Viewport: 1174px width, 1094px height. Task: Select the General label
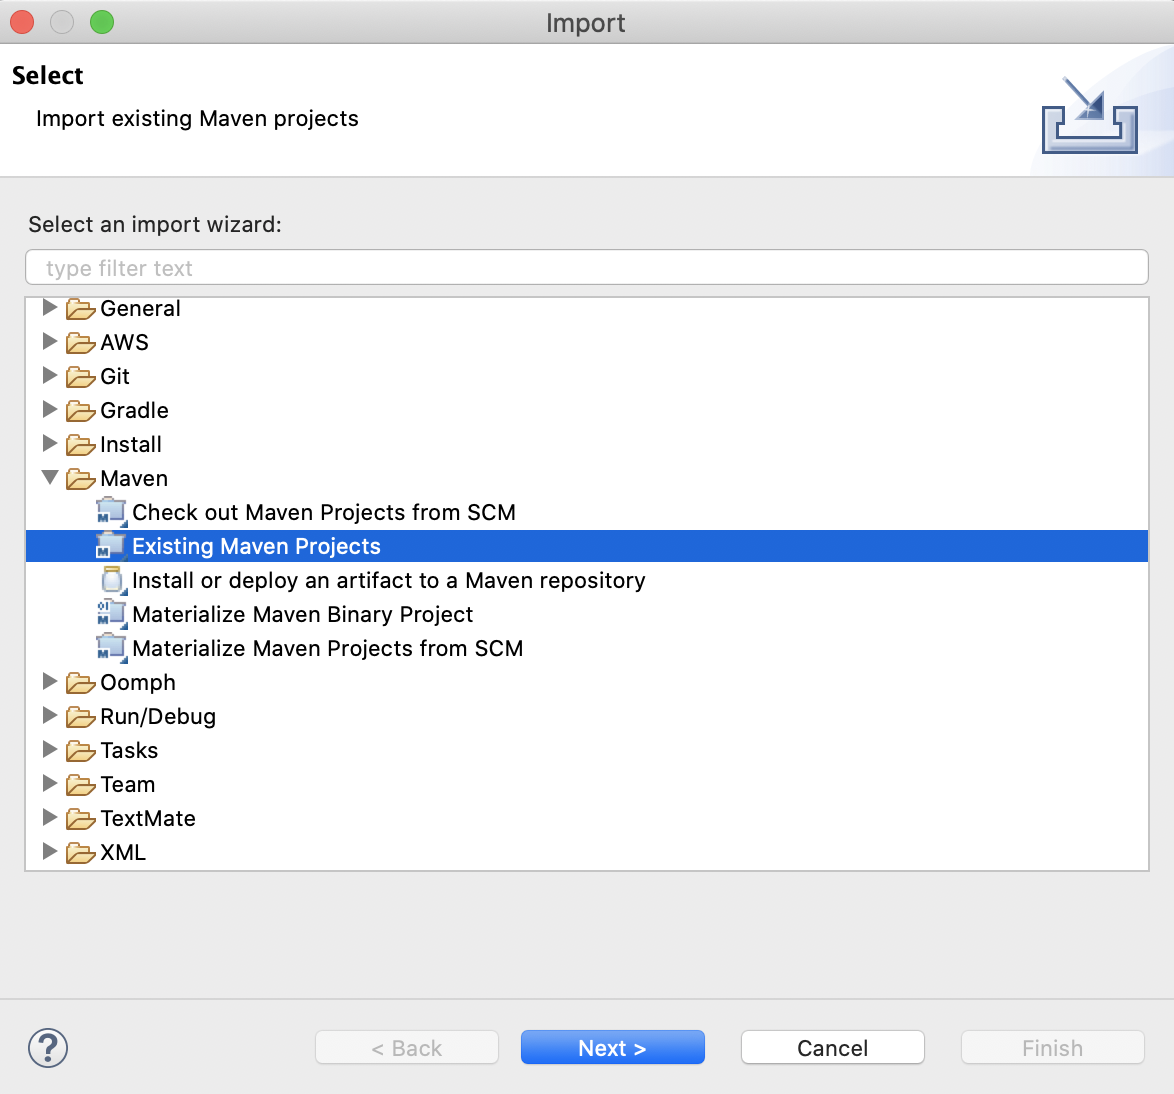[x=140, y=309]
